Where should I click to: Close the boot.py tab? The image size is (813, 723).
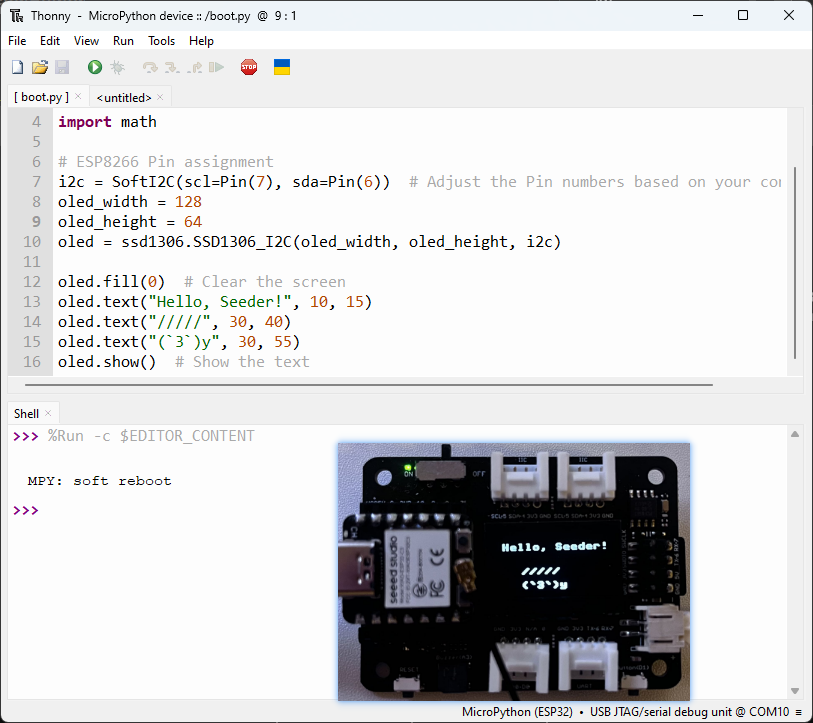point(78,96)
